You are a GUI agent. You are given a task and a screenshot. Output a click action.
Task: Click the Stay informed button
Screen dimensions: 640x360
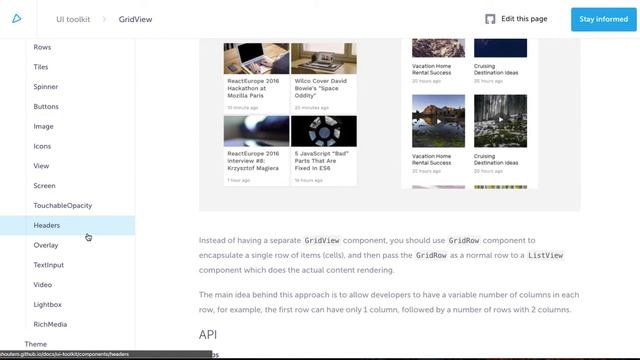point(604,19)
